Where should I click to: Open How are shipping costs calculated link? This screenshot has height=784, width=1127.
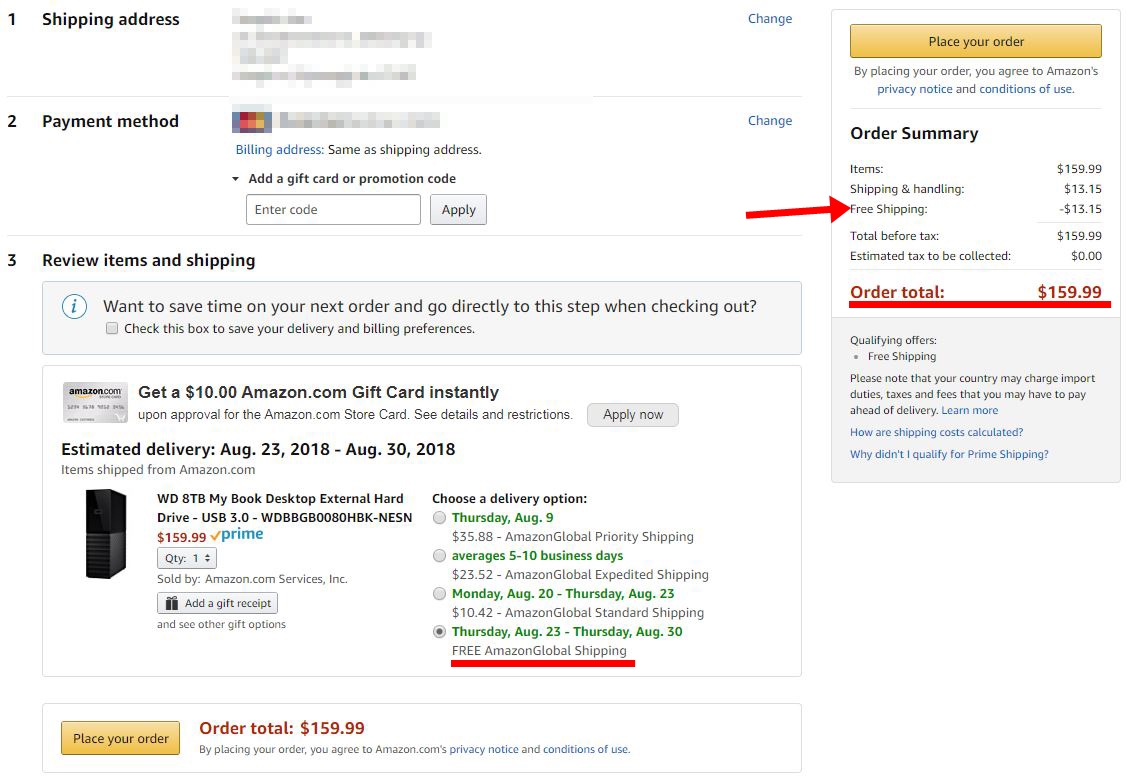tap(937, 432)
